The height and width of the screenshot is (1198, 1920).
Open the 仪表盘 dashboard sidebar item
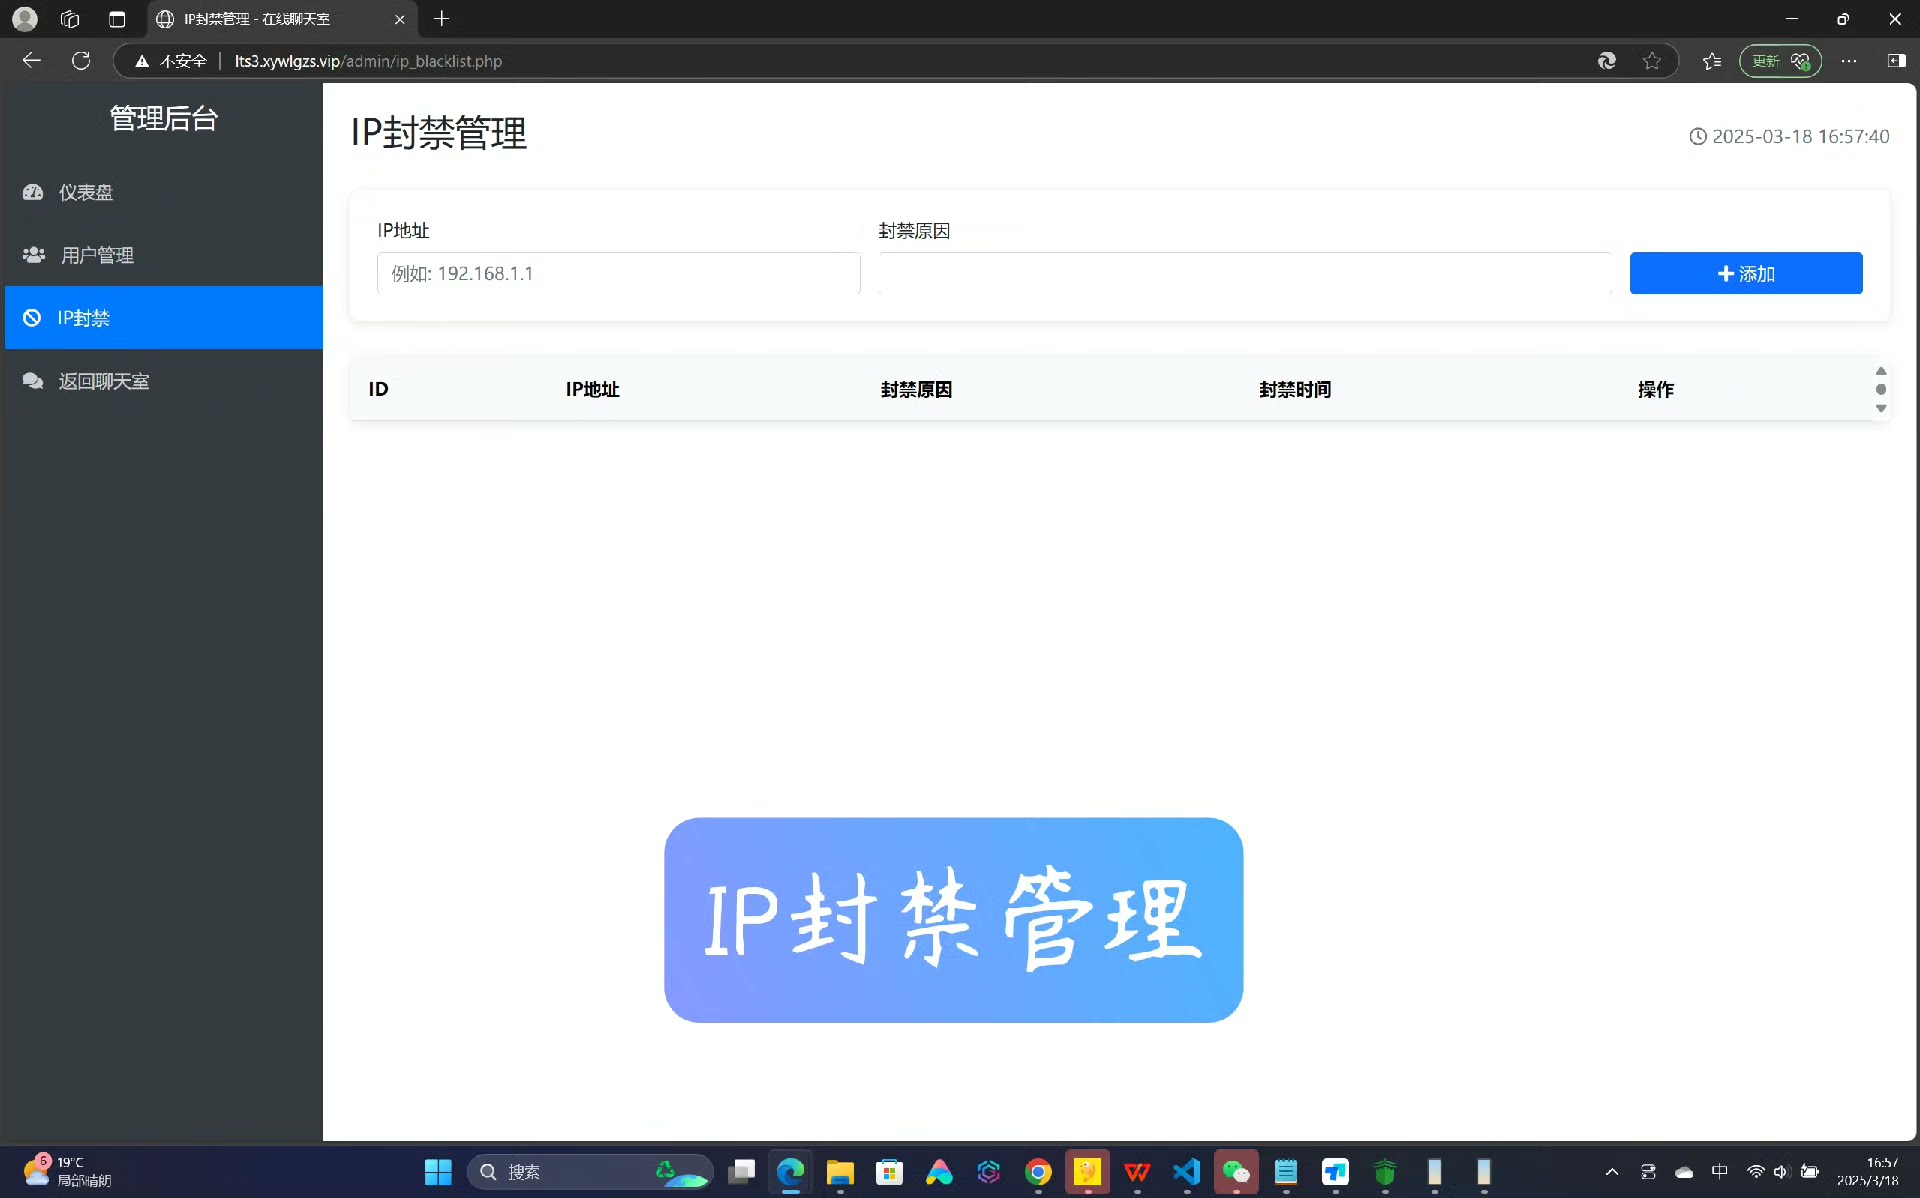coord(85,192)
